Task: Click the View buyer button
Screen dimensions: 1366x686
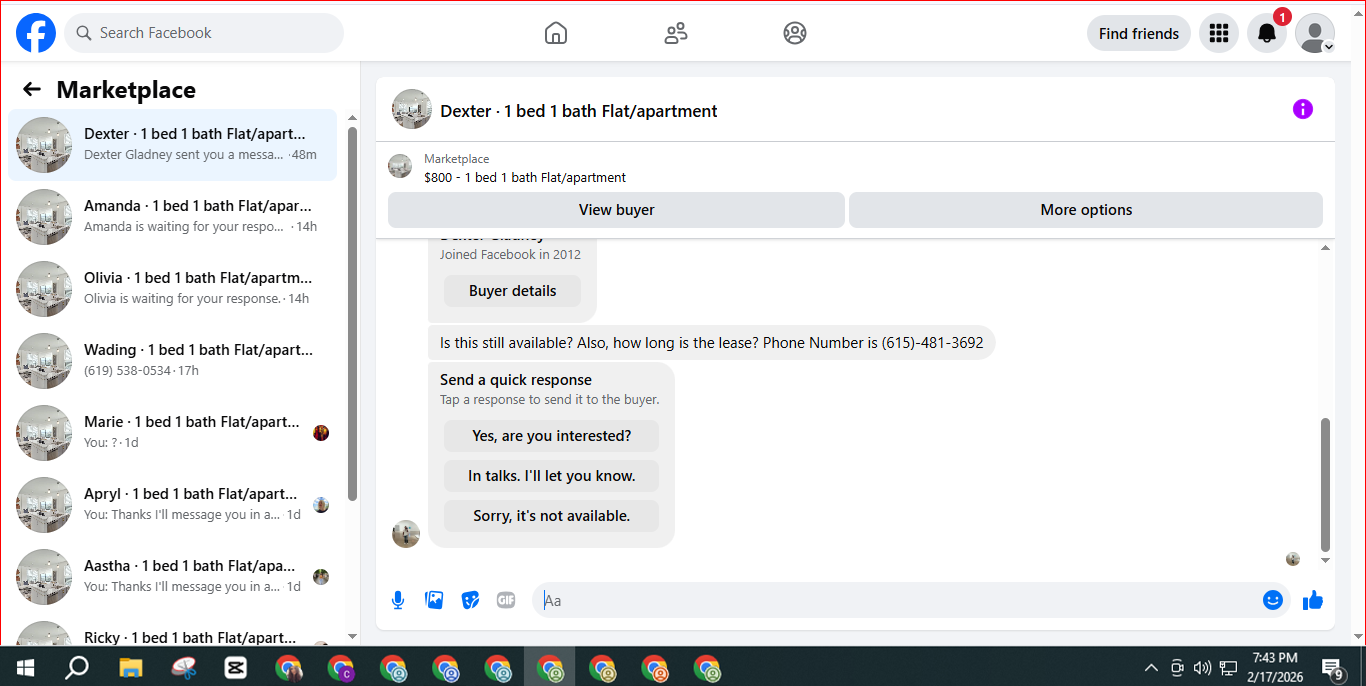Action: (x=616, y=210)
